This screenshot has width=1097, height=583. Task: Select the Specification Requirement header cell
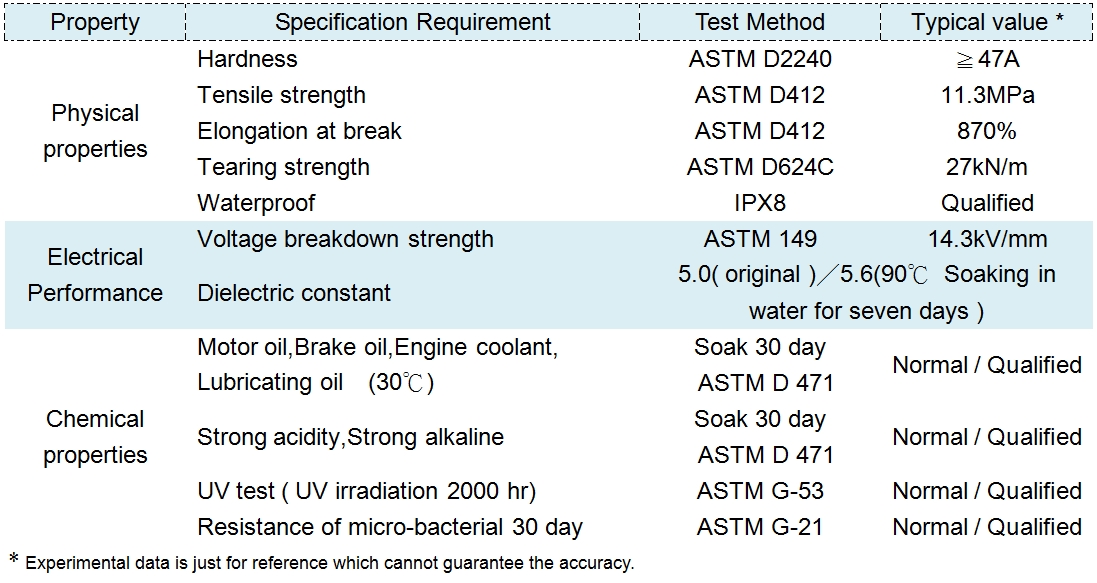tap(412, 22)
